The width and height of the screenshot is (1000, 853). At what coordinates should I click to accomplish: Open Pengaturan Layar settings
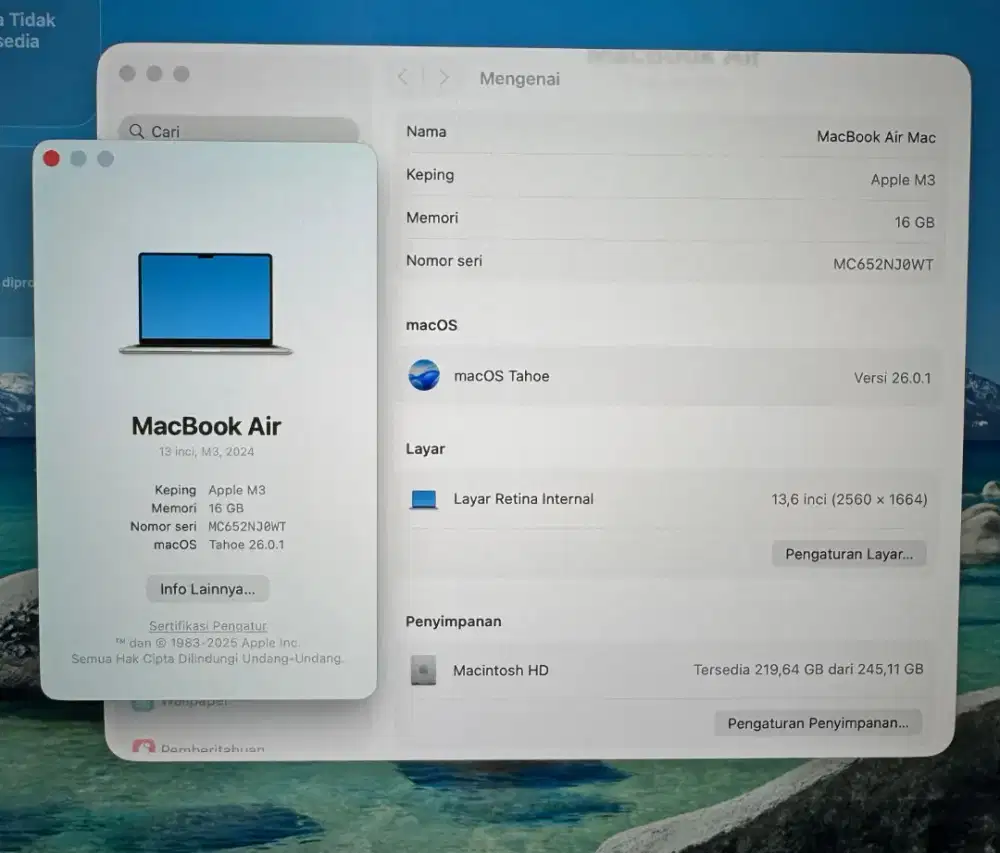point(849,553)
